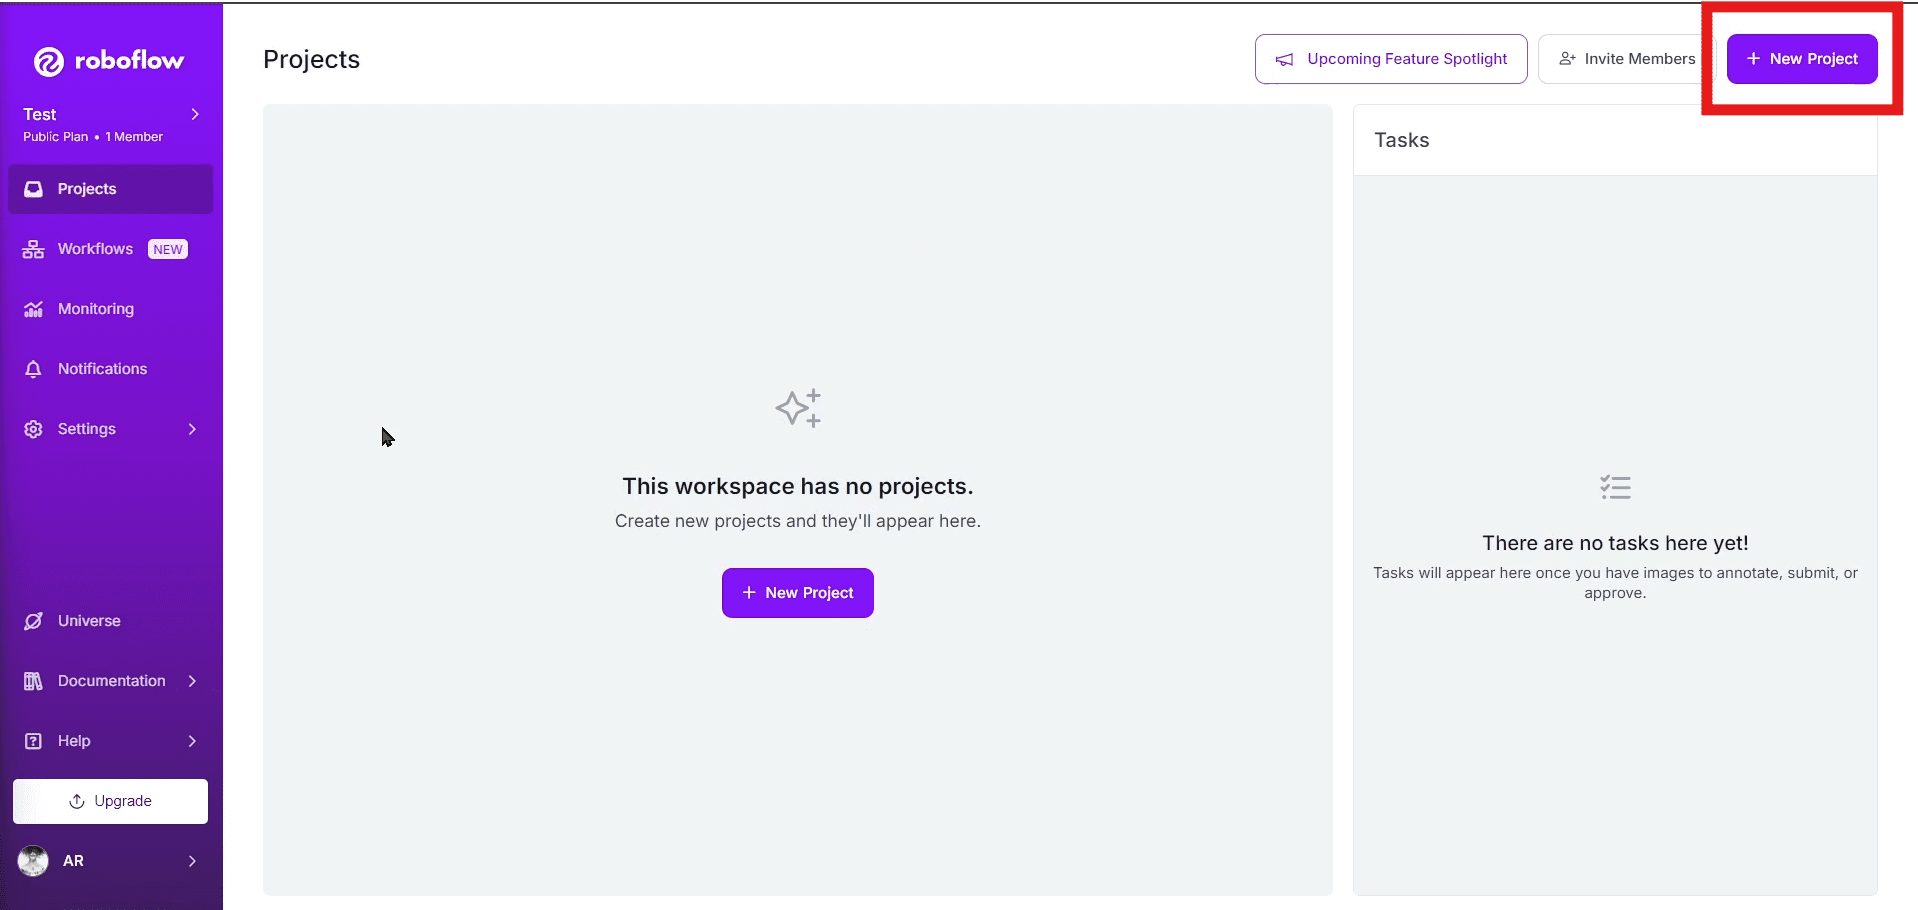Image resolution: width=1918 pixels, height=910 pixels.
Task: Click the Invite Members button
Action: 1626,59
